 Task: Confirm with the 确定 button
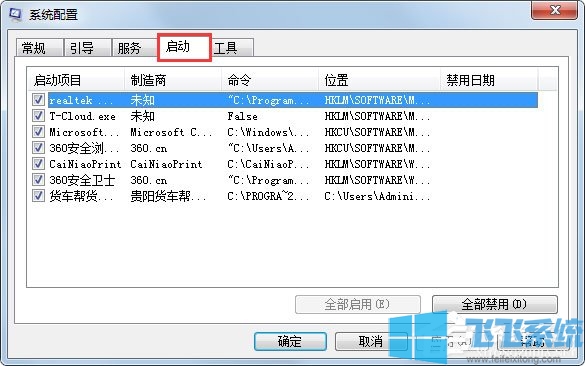290,341
